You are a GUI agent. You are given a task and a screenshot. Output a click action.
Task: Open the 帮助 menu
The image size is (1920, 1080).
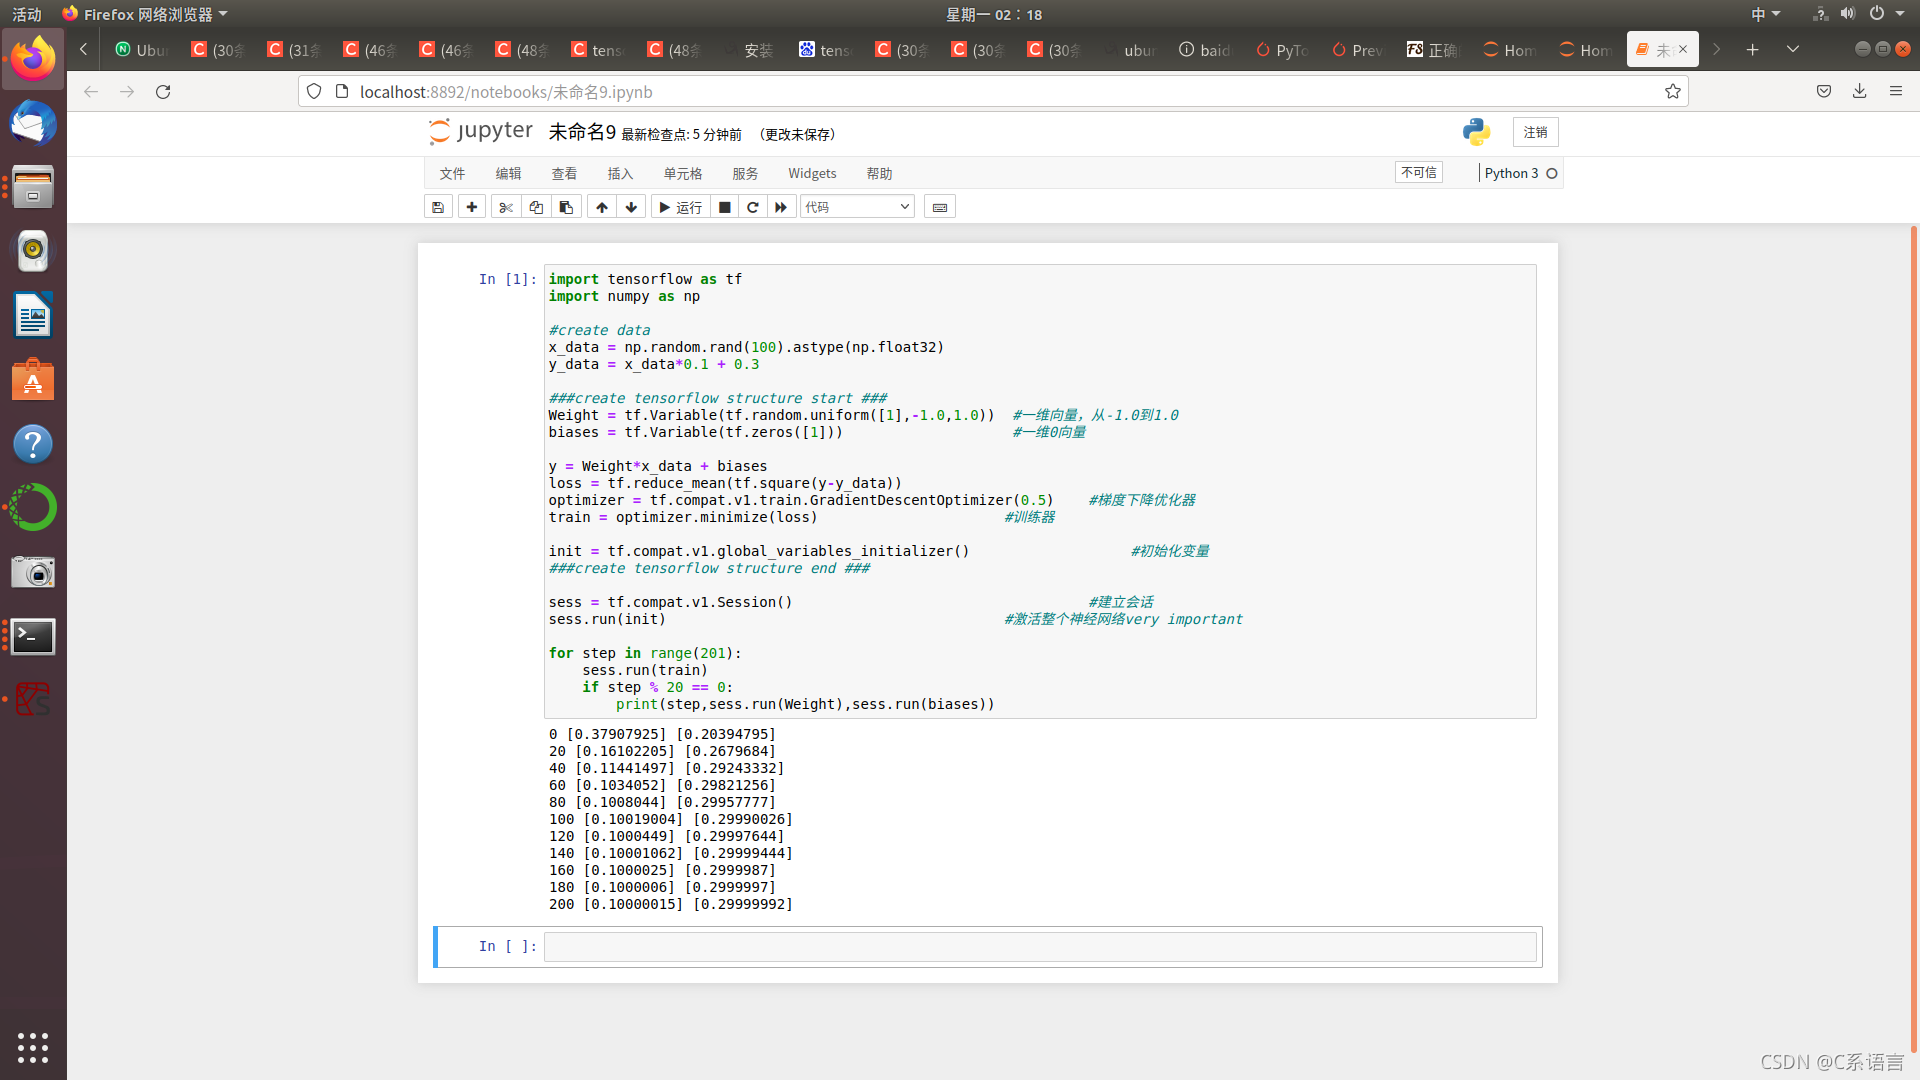click(x=879, y=173)
